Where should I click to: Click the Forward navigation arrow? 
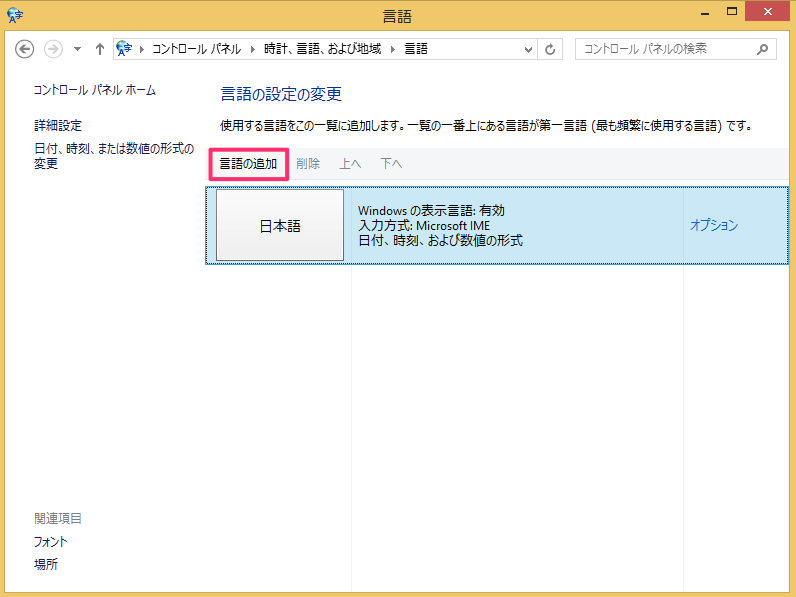pyautogui.click(x=53, y=49)
